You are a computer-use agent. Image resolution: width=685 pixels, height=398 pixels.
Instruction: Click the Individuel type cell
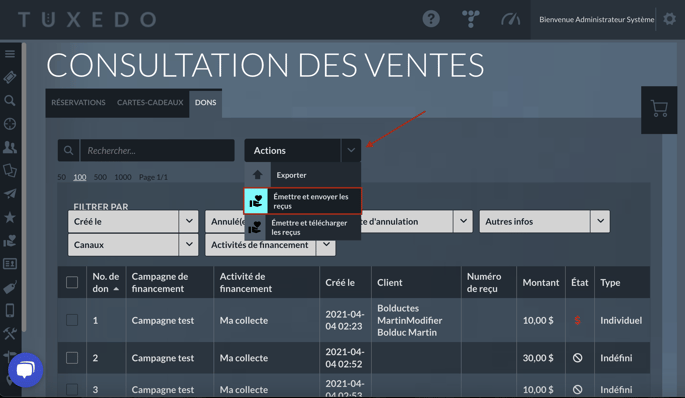[621, 320]
